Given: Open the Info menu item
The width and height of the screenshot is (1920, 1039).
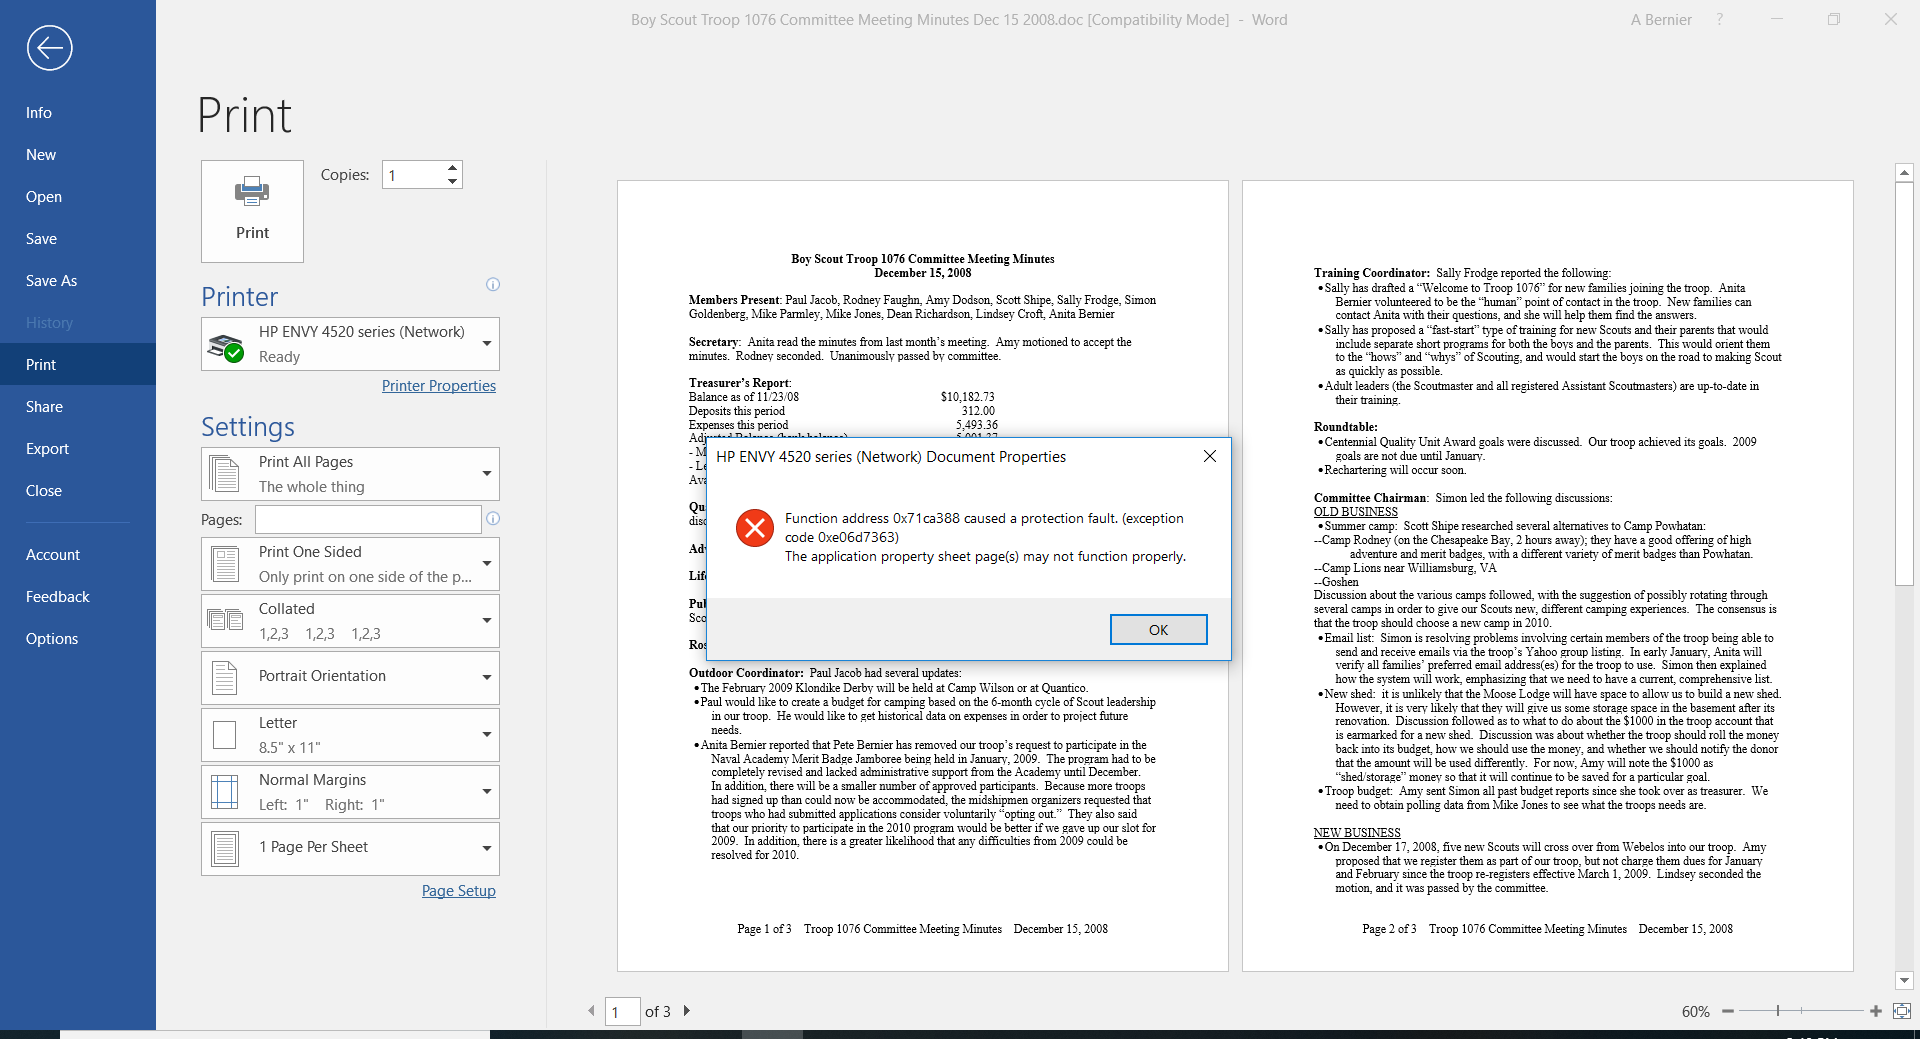Looking at the screenshot, I should click(x=78, y=113).
